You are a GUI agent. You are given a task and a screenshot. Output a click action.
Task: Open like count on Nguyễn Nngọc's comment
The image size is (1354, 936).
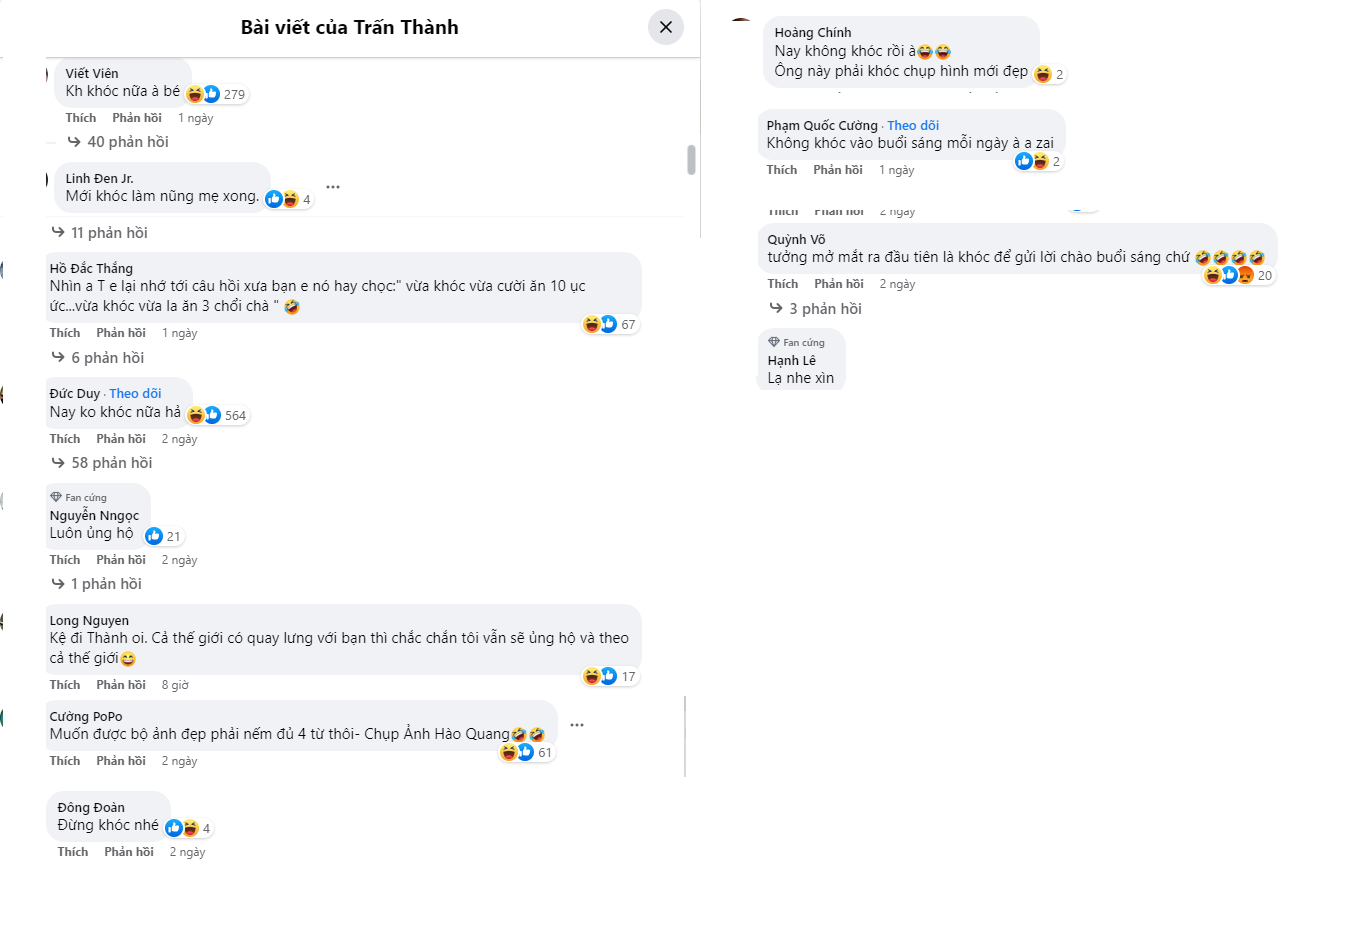click(163, 536)
